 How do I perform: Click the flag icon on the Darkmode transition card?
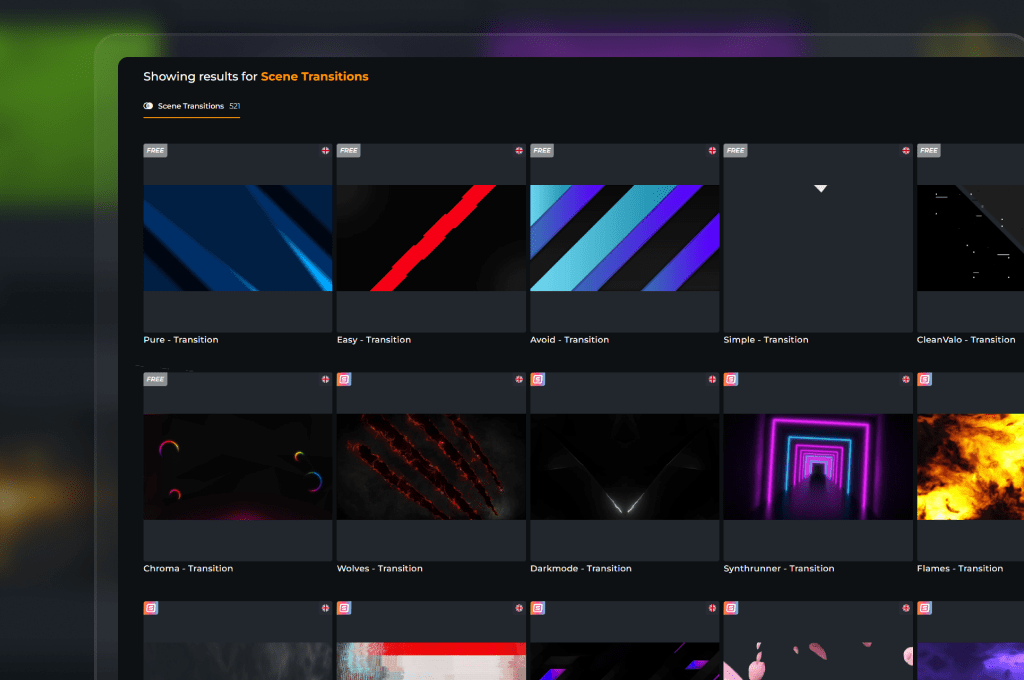(712, 380)
